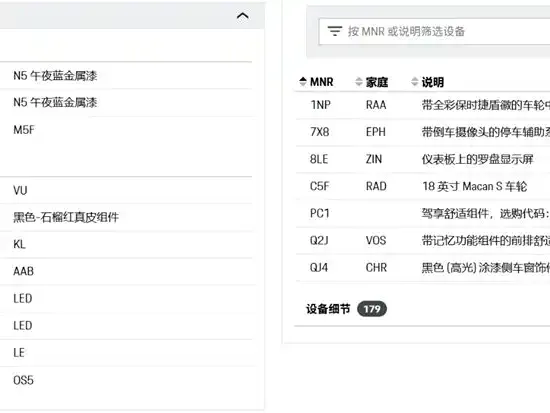This screenshot has width=550, height=413.
Task: Sort table by the MNR column
Action: [x=316, y=82]
